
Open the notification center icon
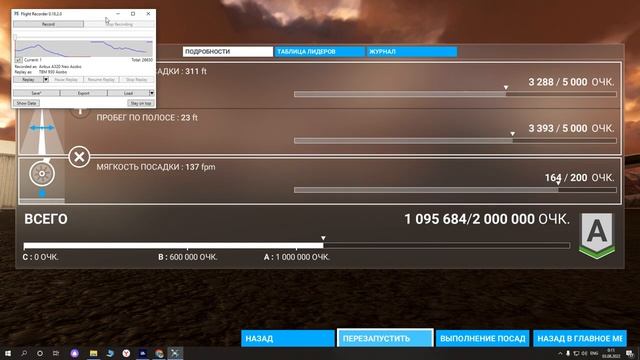click(x=630, y=353)
